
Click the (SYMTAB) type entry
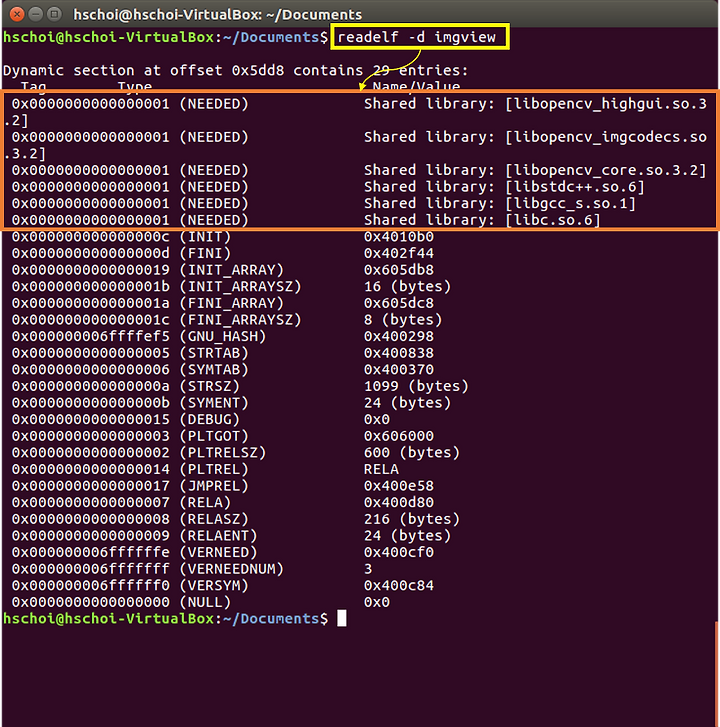(214, 370)
